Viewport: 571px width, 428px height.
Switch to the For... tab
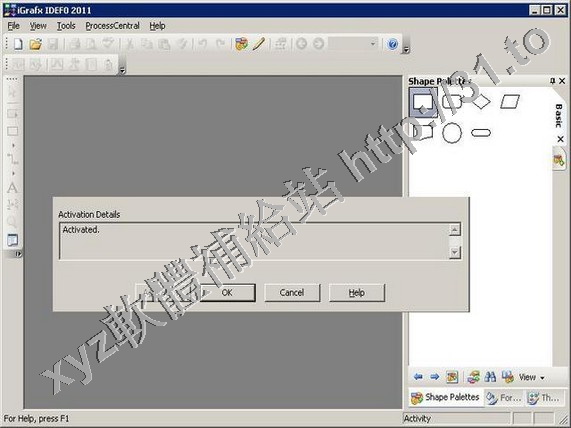(504, 398)
